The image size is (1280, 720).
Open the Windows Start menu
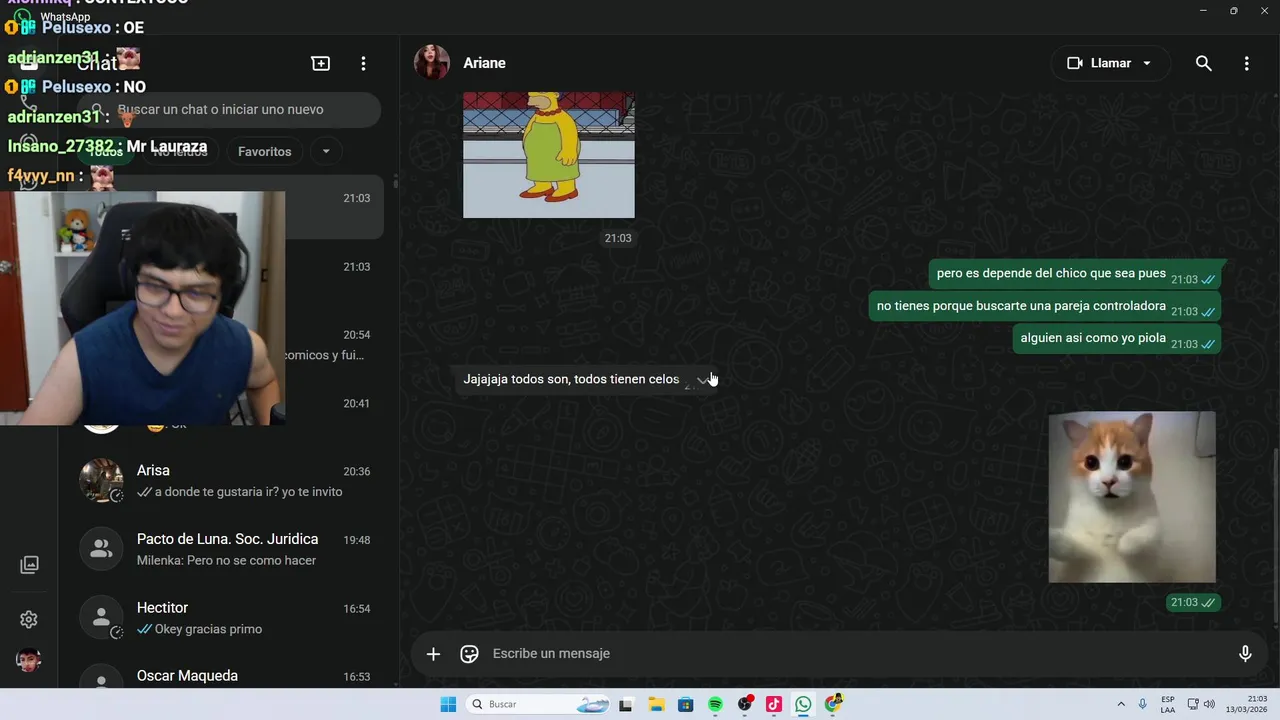(448, 704)
